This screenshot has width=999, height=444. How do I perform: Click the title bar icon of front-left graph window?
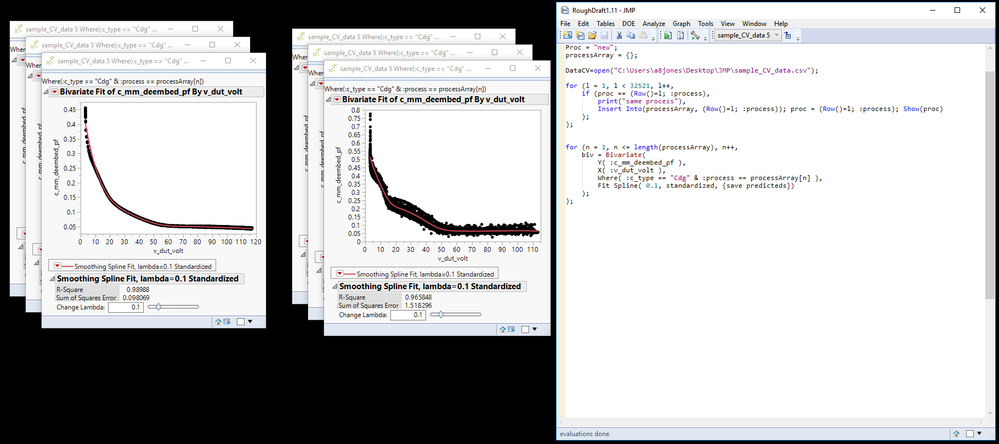point(50,61)
